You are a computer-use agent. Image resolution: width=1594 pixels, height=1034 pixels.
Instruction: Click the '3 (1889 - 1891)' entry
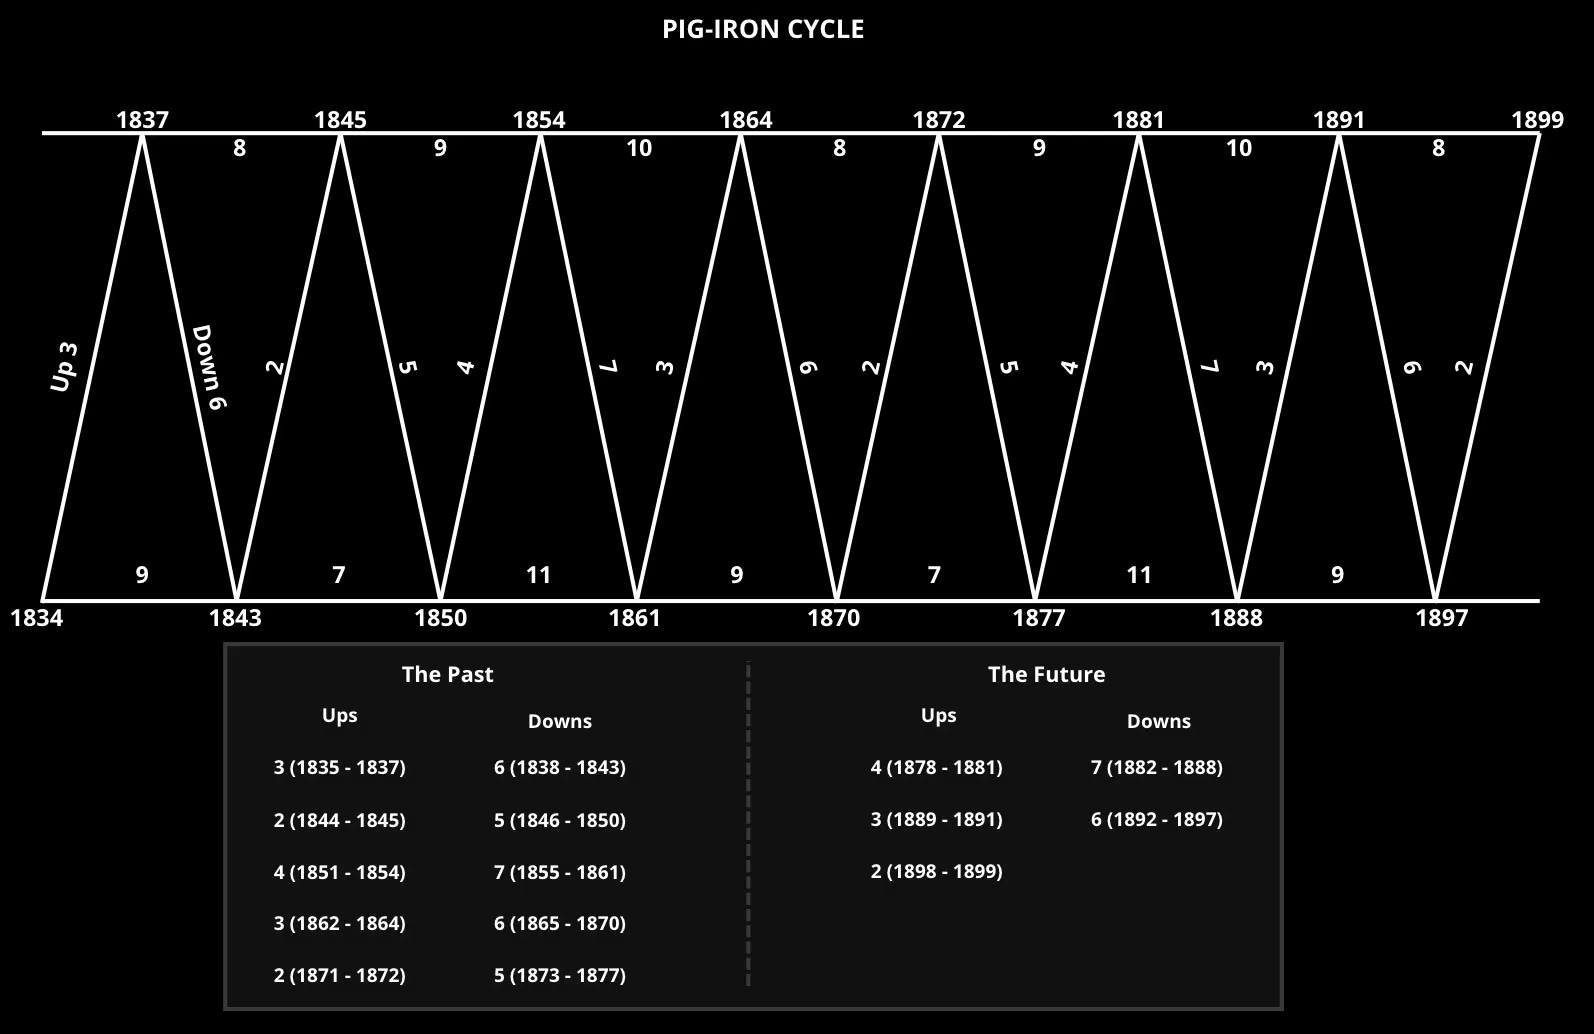click(937, 820)
